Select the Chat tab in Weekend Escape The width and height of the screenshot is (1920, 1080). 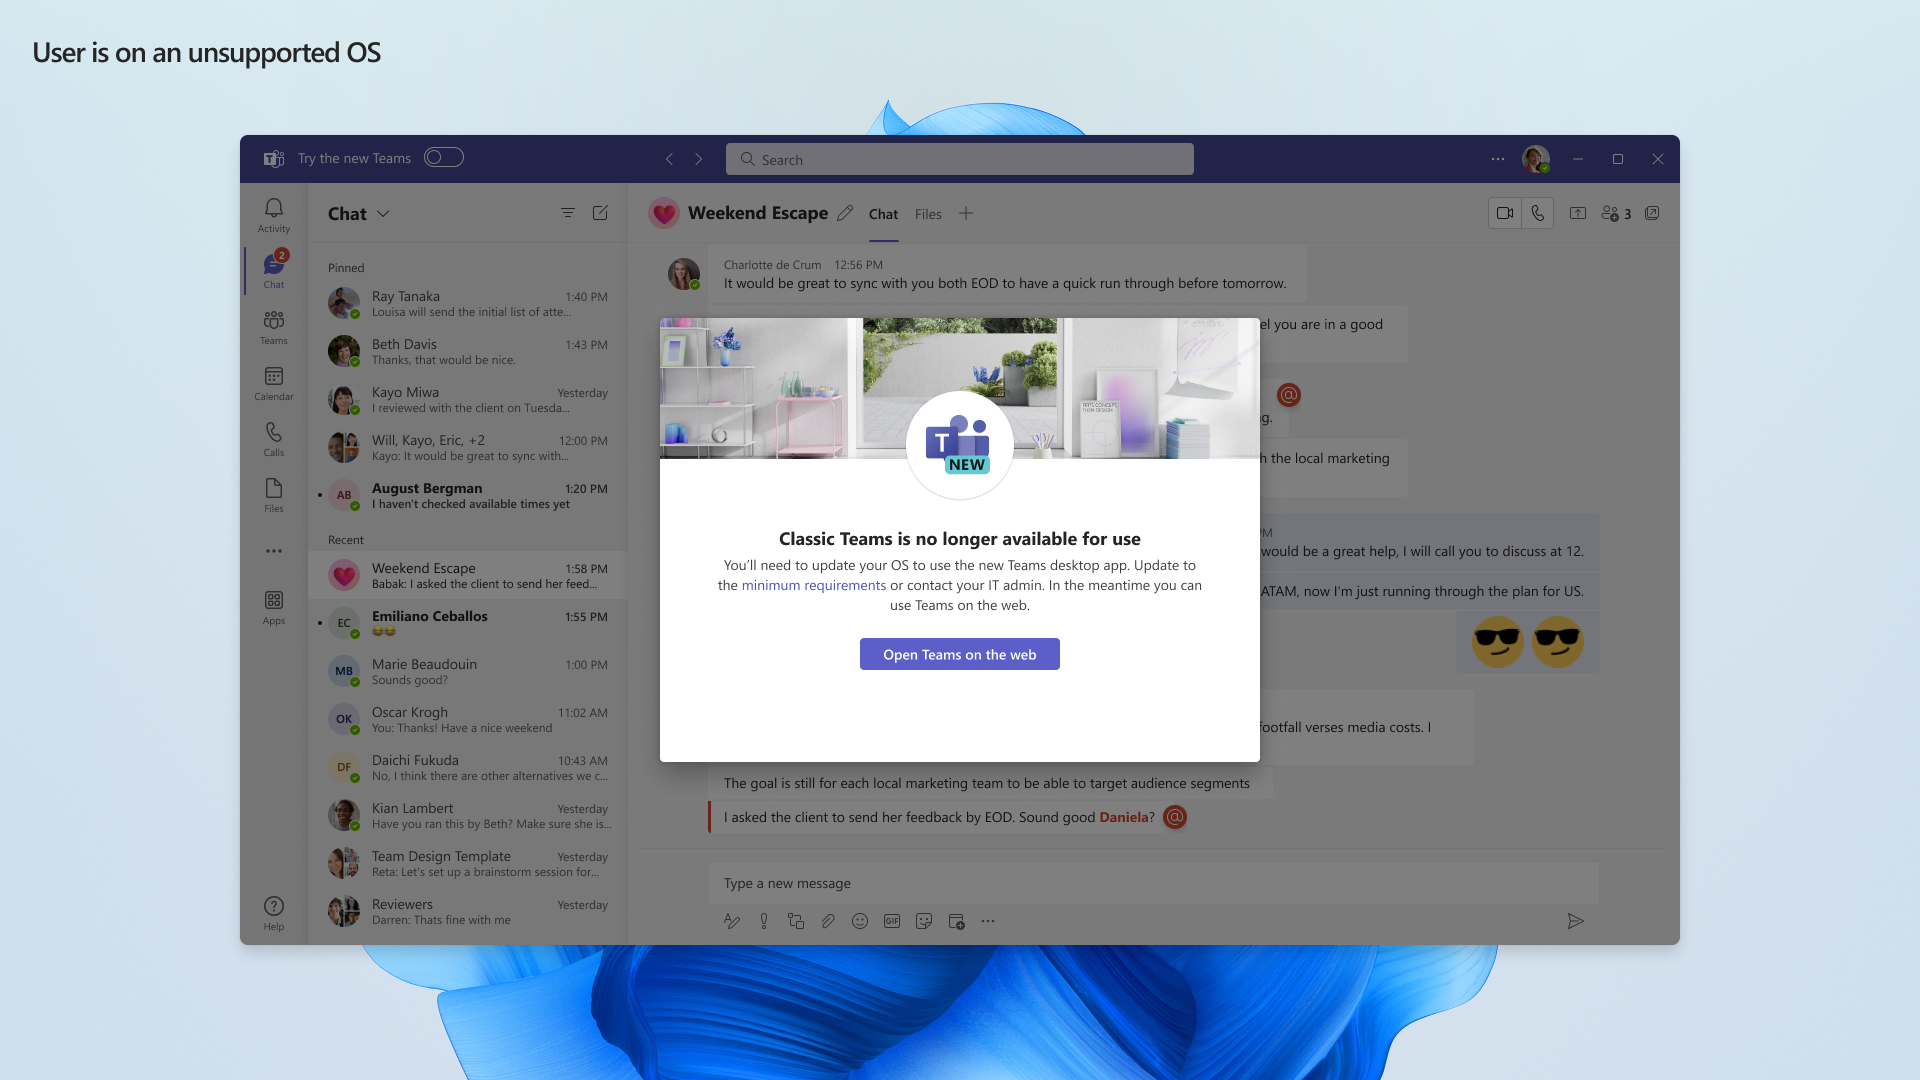(881, 214)
